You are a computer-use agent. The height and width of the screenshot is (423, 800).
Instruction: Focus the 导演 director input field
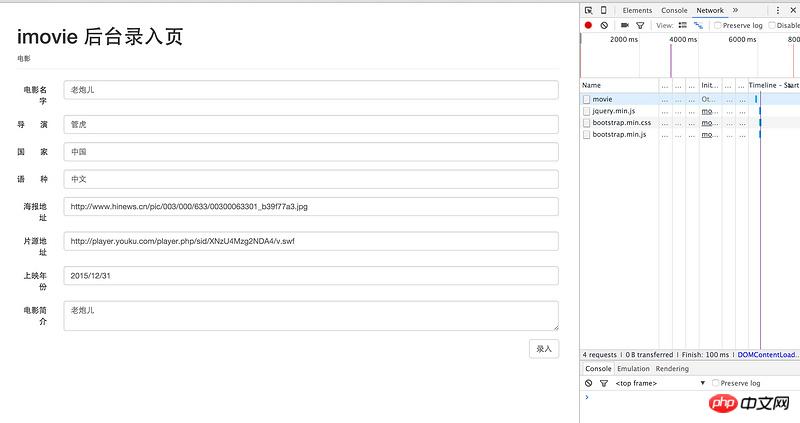tap(311, 125)
